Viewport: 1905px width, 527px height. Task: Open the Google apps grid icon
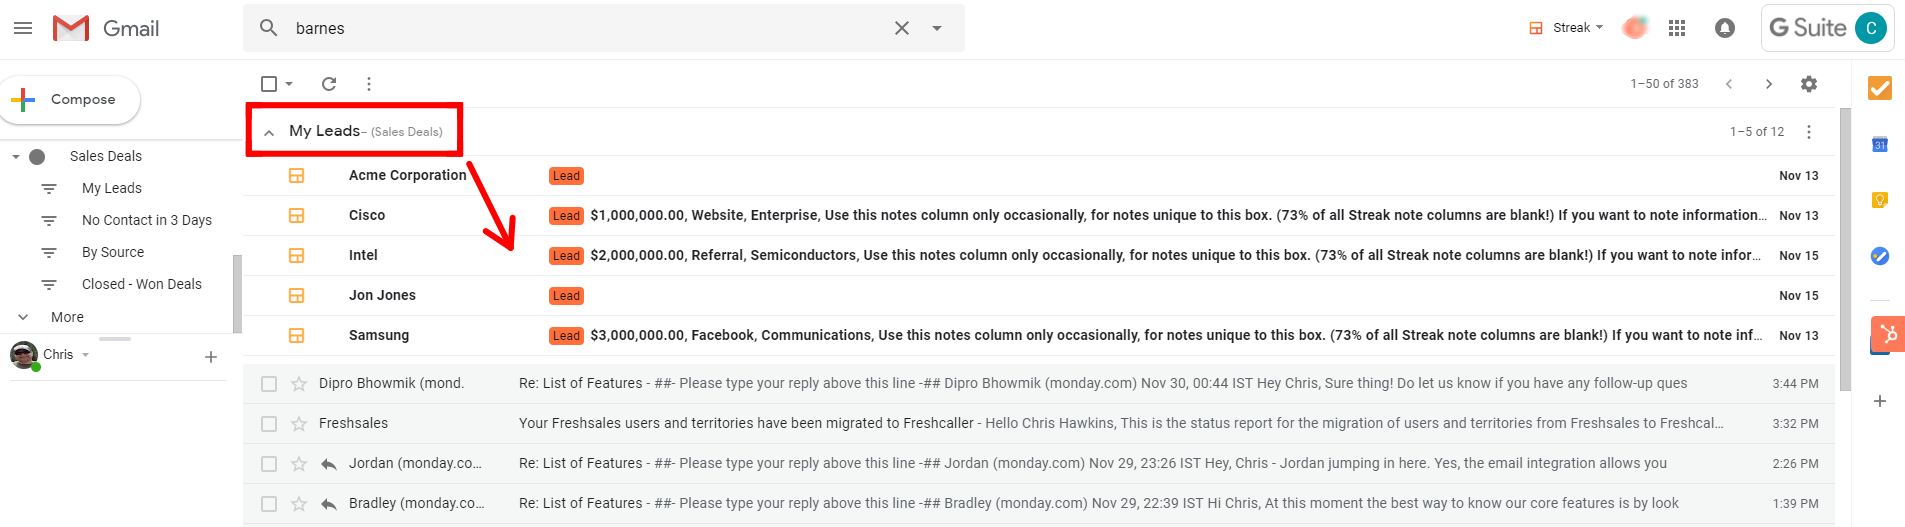tap(1677, 28)
